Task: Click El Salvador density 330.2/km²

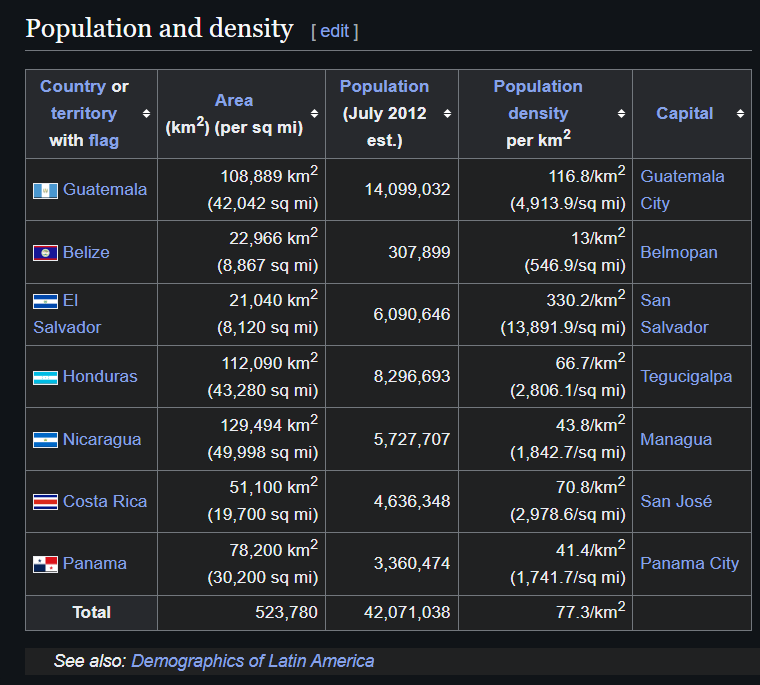Action: 586,299
